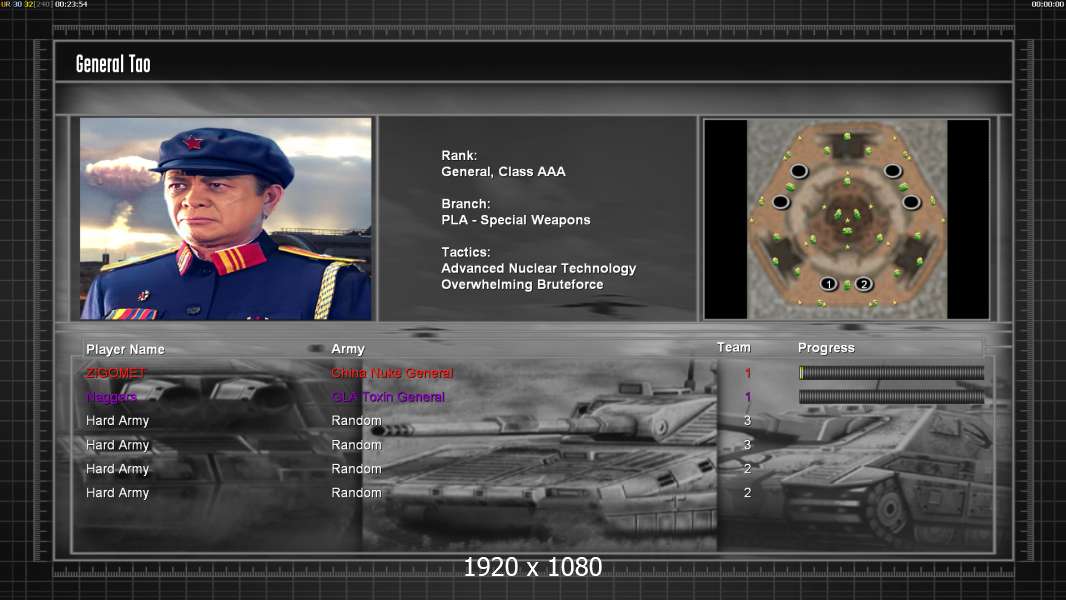Click the "Team" column header
1066x600 pixels.
click(734, 347)
